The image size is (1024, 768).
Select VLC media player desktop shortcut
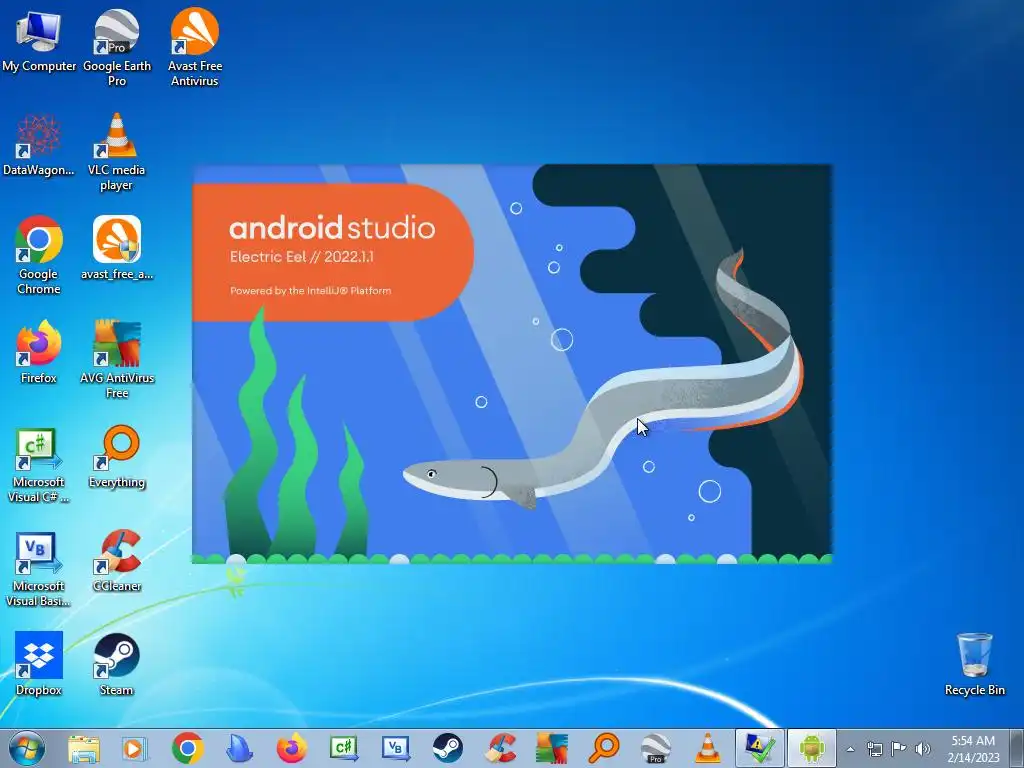(x=116, y=152)
